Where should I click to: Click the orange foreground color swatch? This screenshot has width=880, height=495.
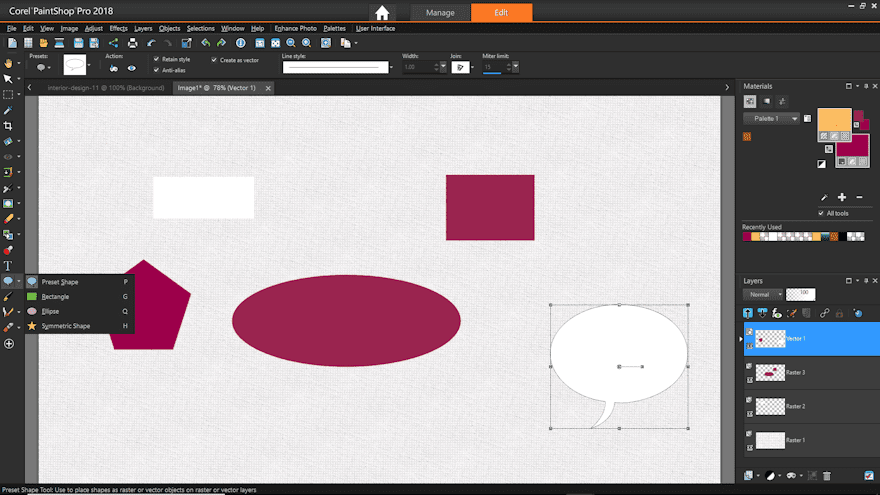pos(833,120)
